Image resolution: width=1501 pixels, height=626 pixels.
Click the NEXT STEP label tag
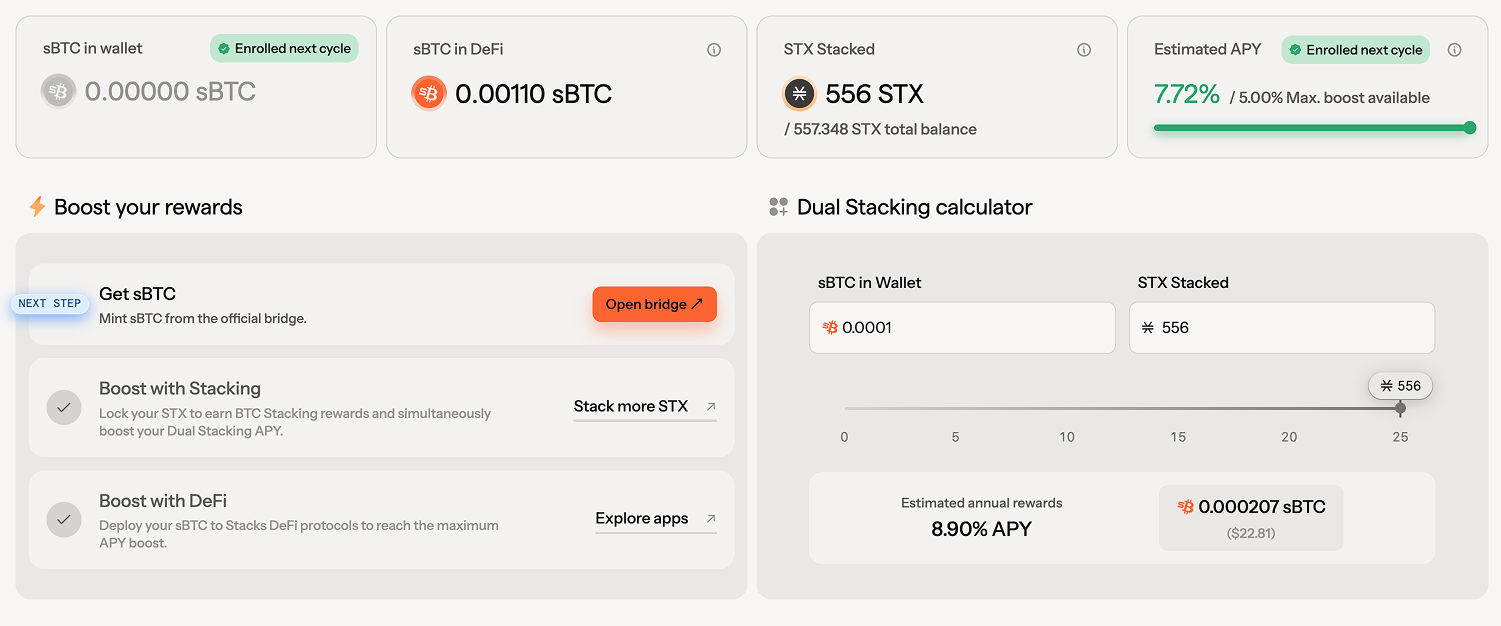coord(48,304)
